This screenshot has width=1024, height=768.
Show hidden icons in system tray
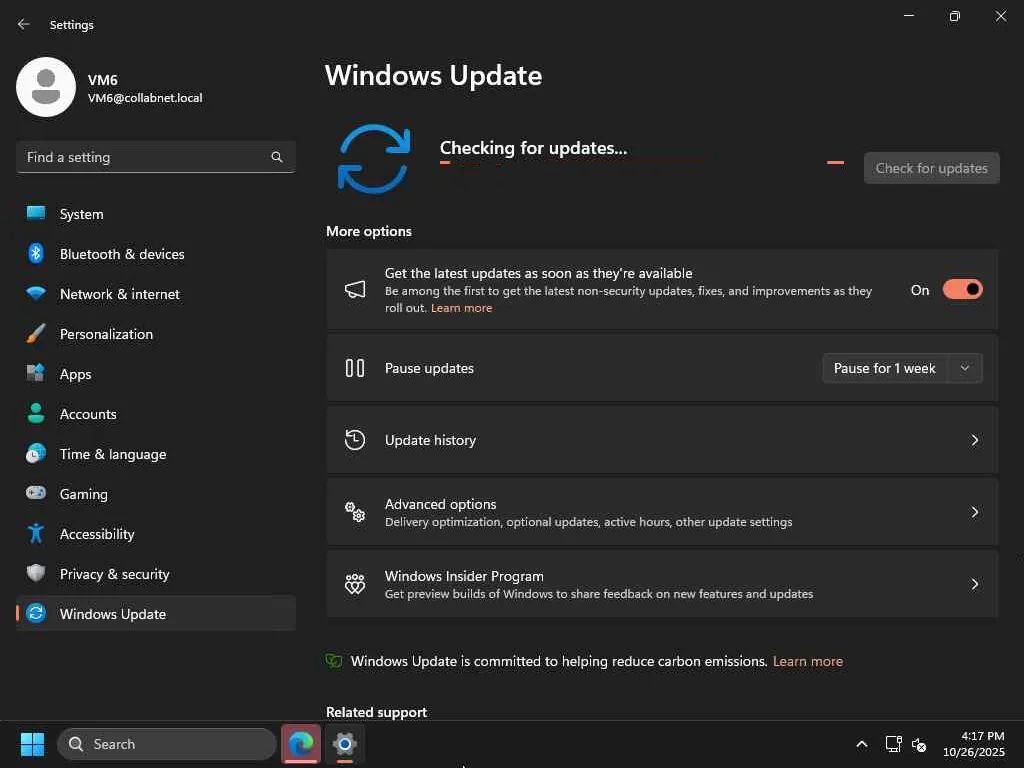[861, 744]
